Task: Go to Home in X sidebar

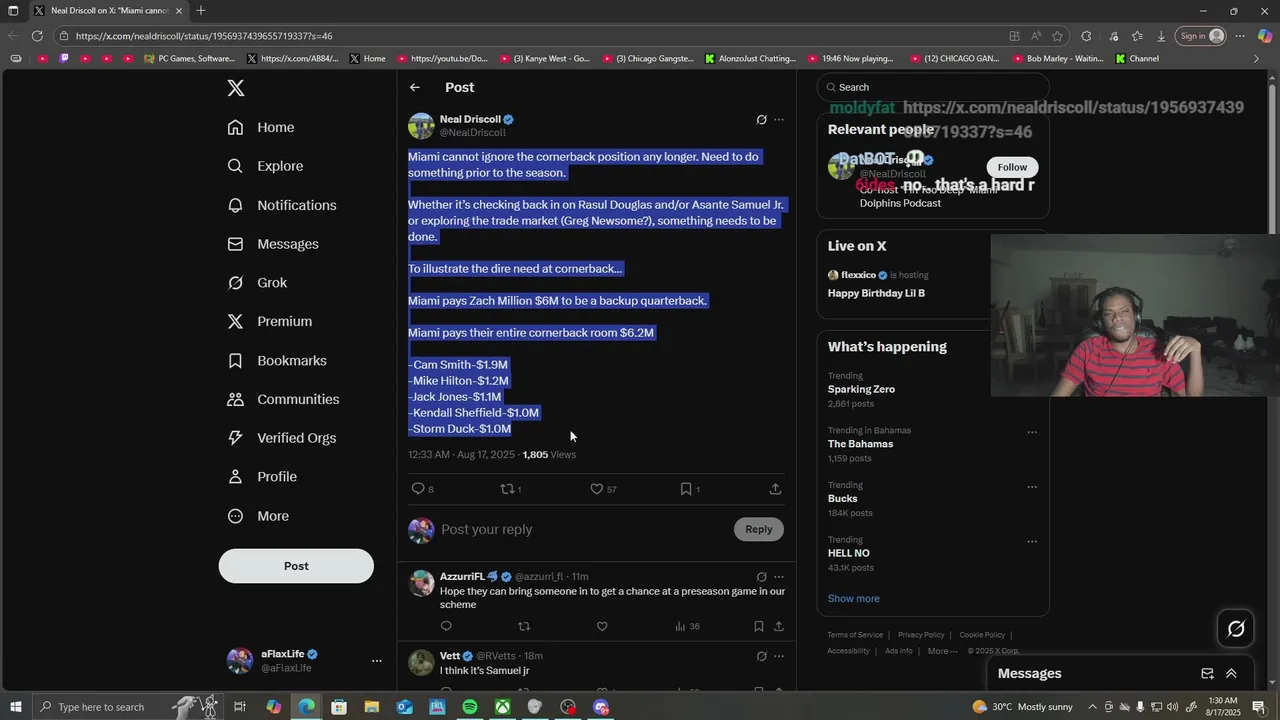Action: (261, 127)
